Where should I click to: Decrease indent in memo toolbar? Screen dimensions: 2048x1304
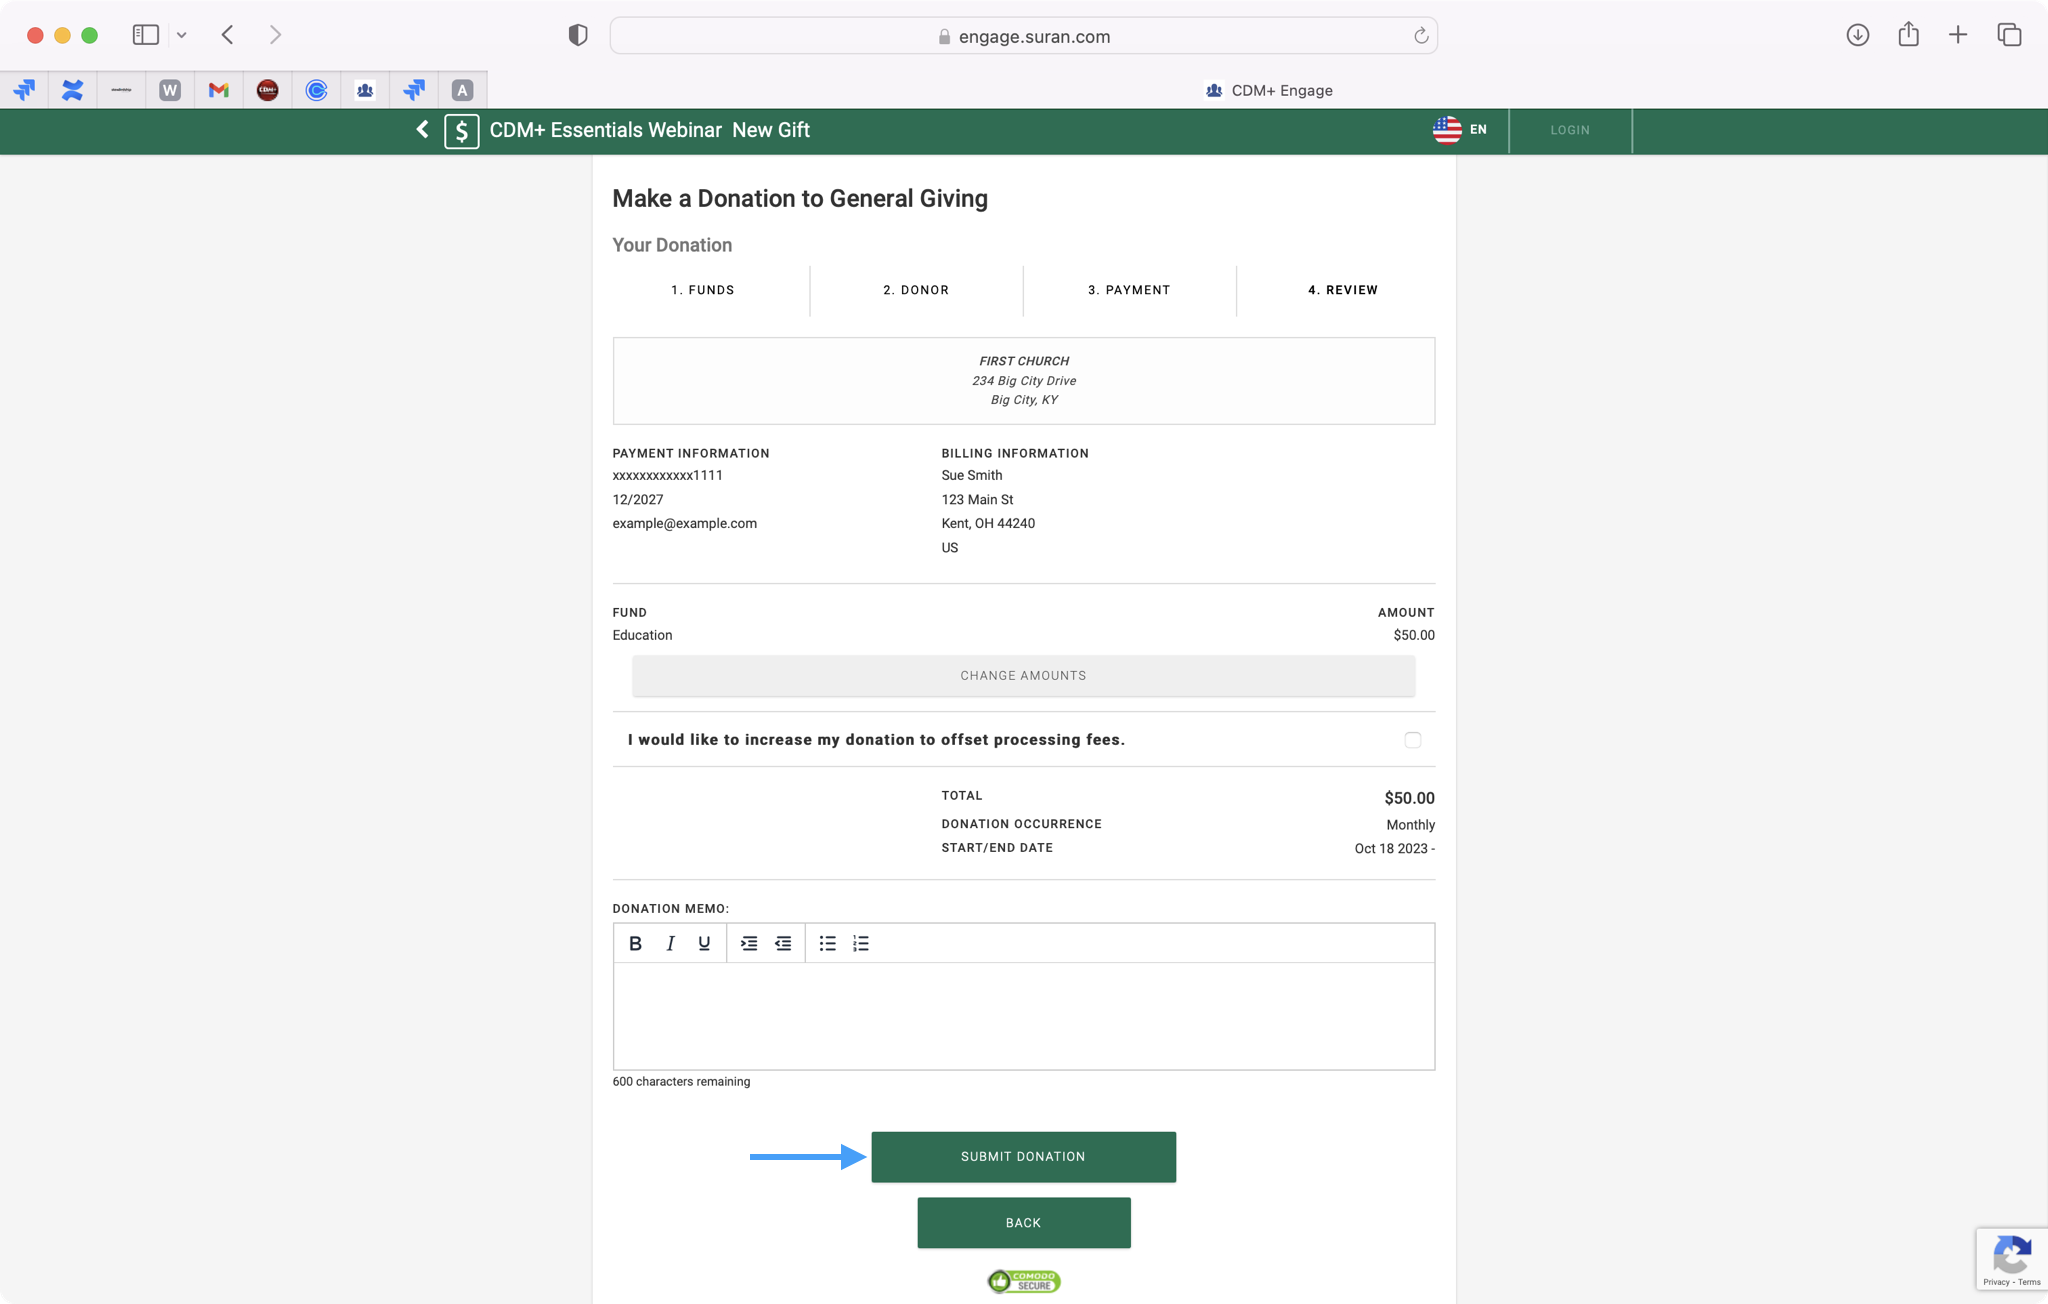pos(783,943)
